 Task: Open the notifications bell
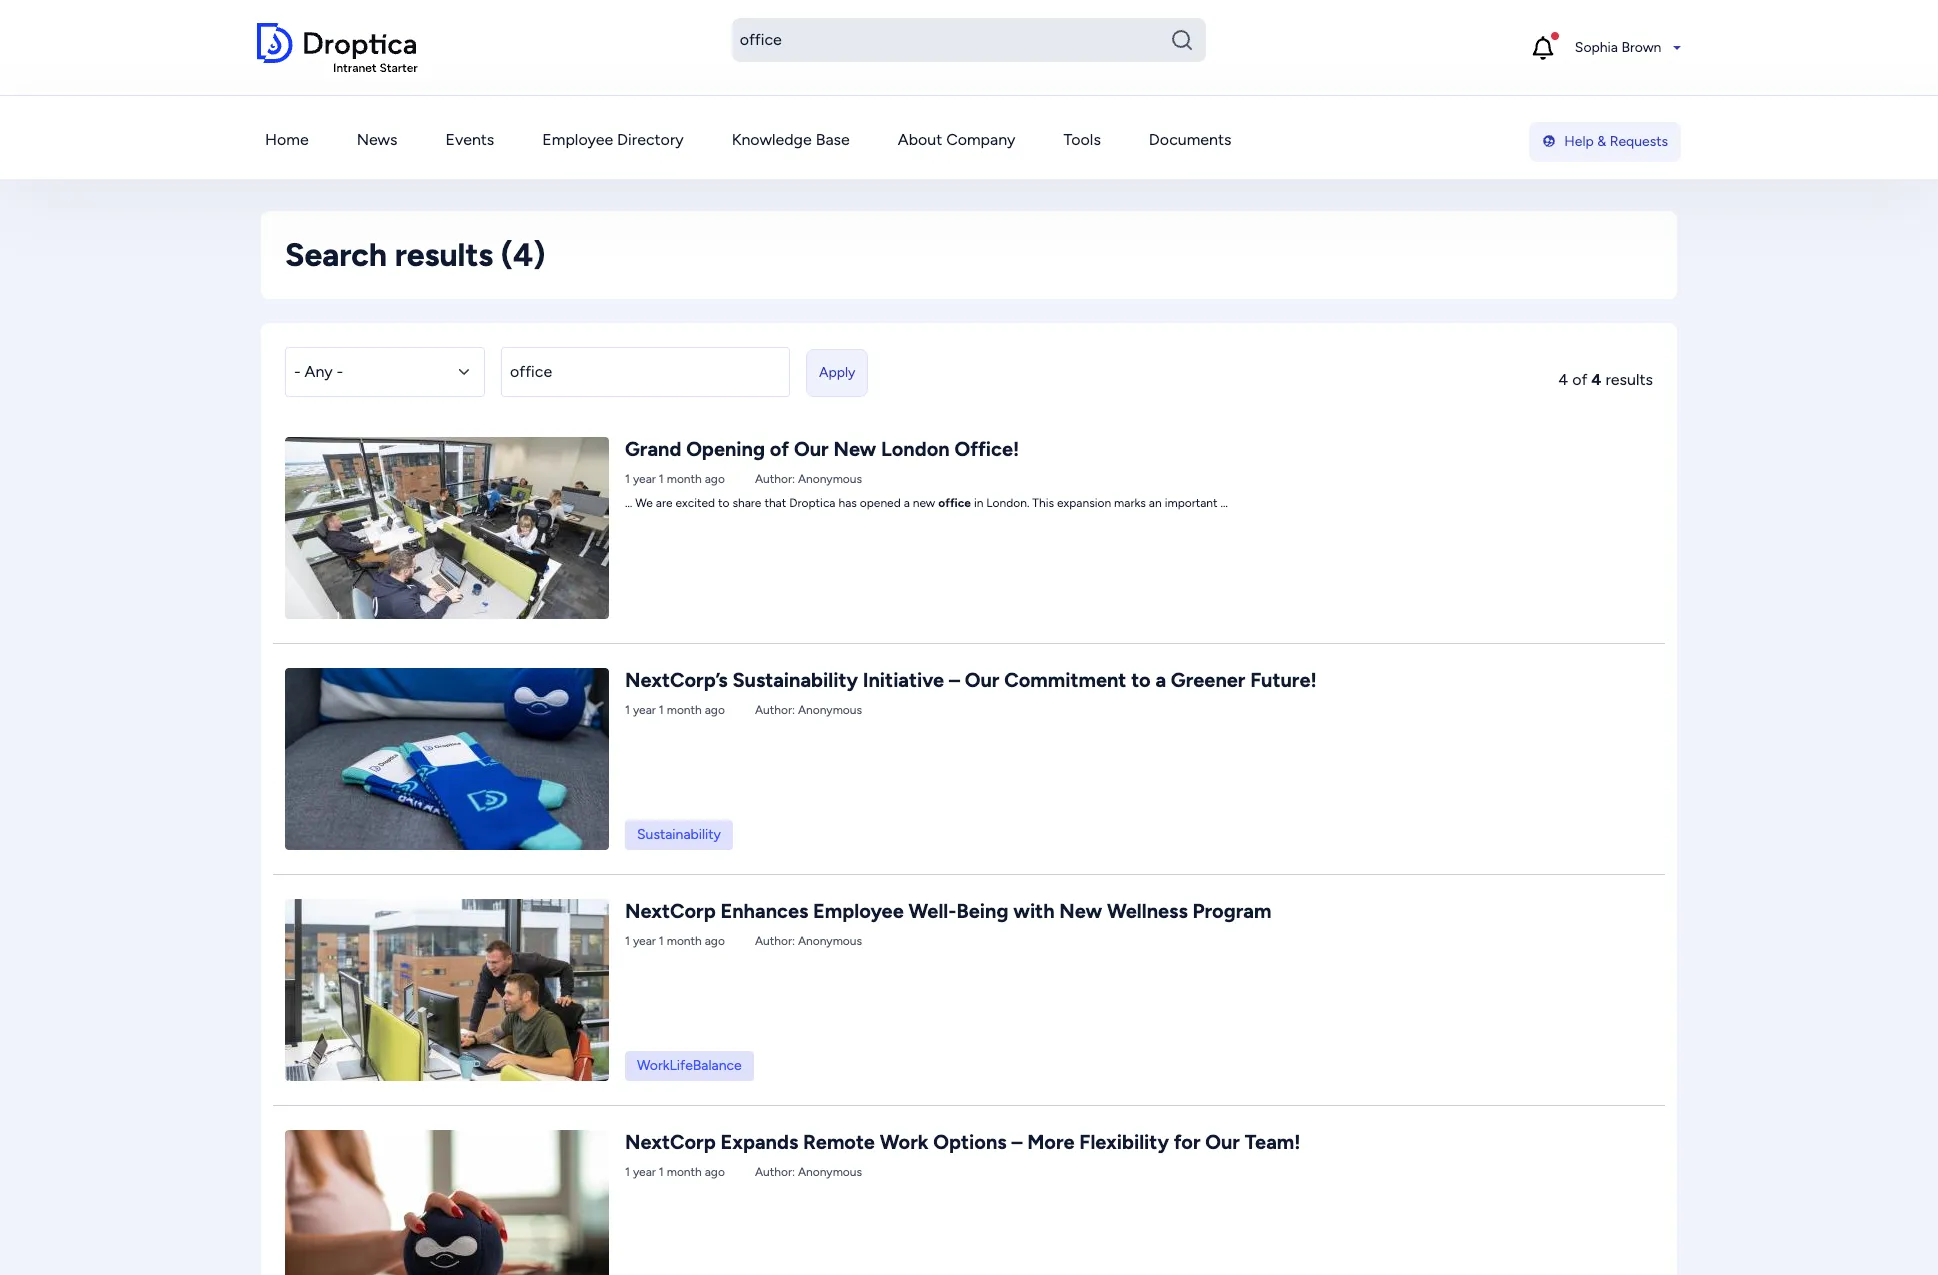coord(1543,47)
